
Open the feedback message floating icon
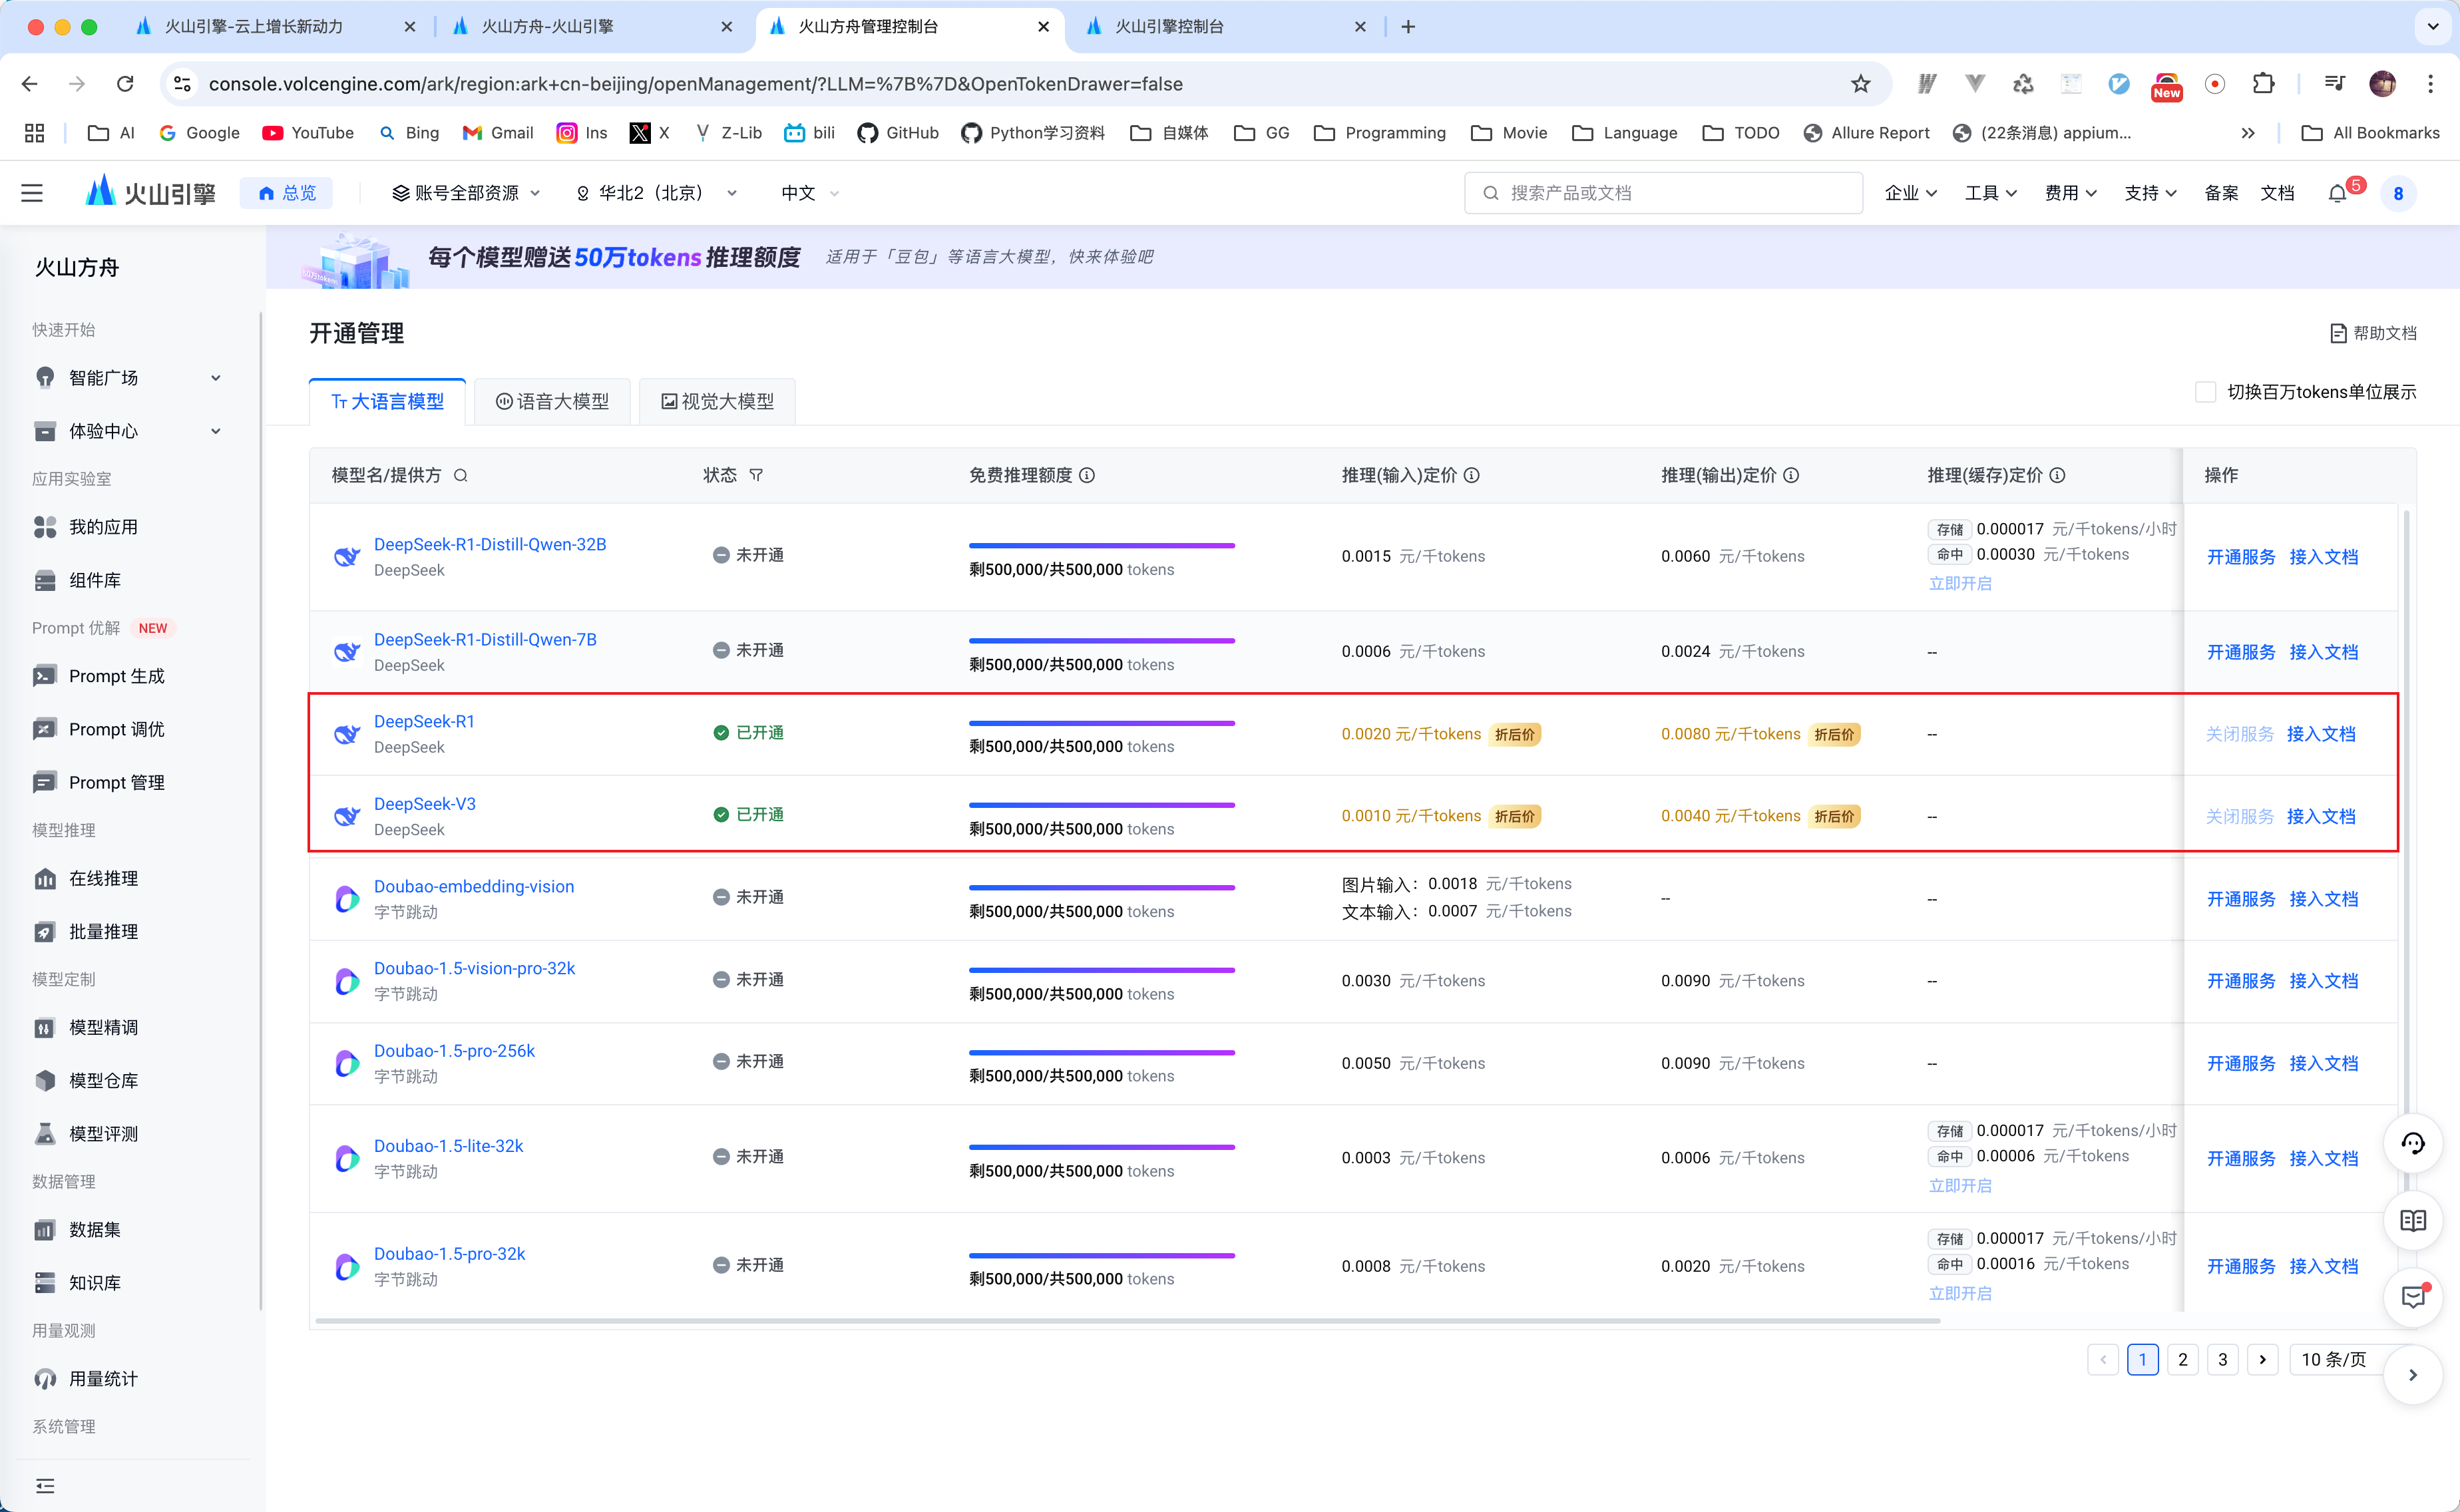[2413, 1297]
